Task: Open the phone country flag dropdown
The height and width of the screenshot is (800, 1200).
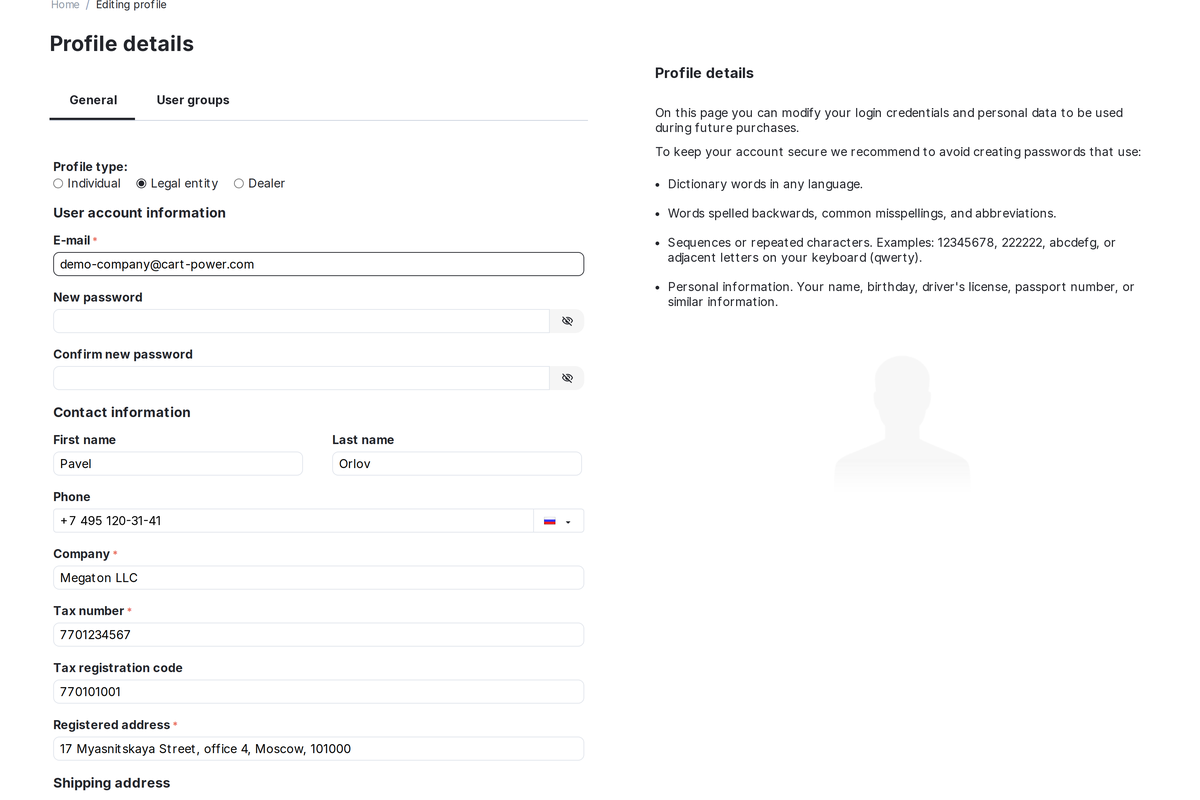Action: [x=558, y=521]
